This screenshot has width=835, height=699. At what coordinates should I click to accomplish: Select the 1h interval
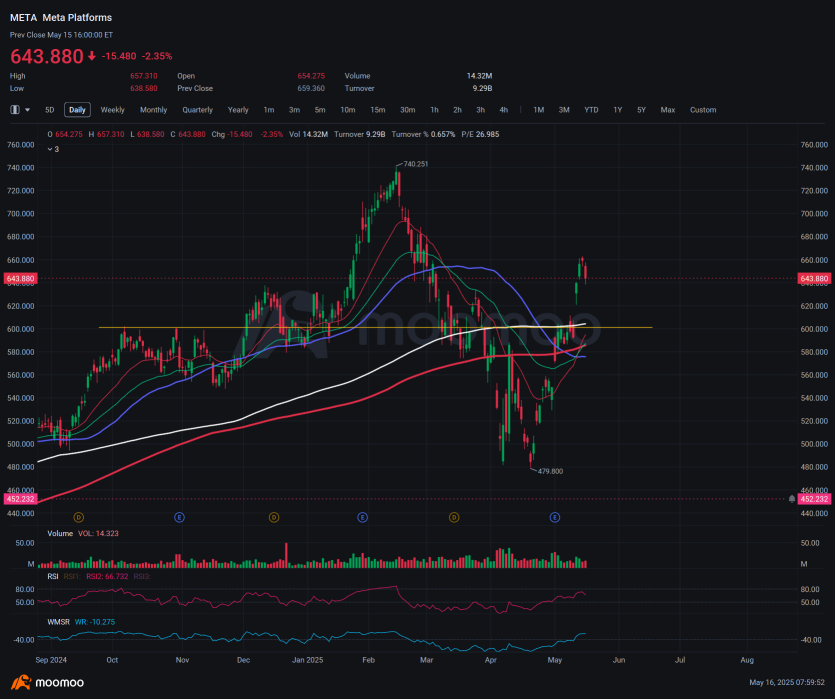(x=435, y=110)
